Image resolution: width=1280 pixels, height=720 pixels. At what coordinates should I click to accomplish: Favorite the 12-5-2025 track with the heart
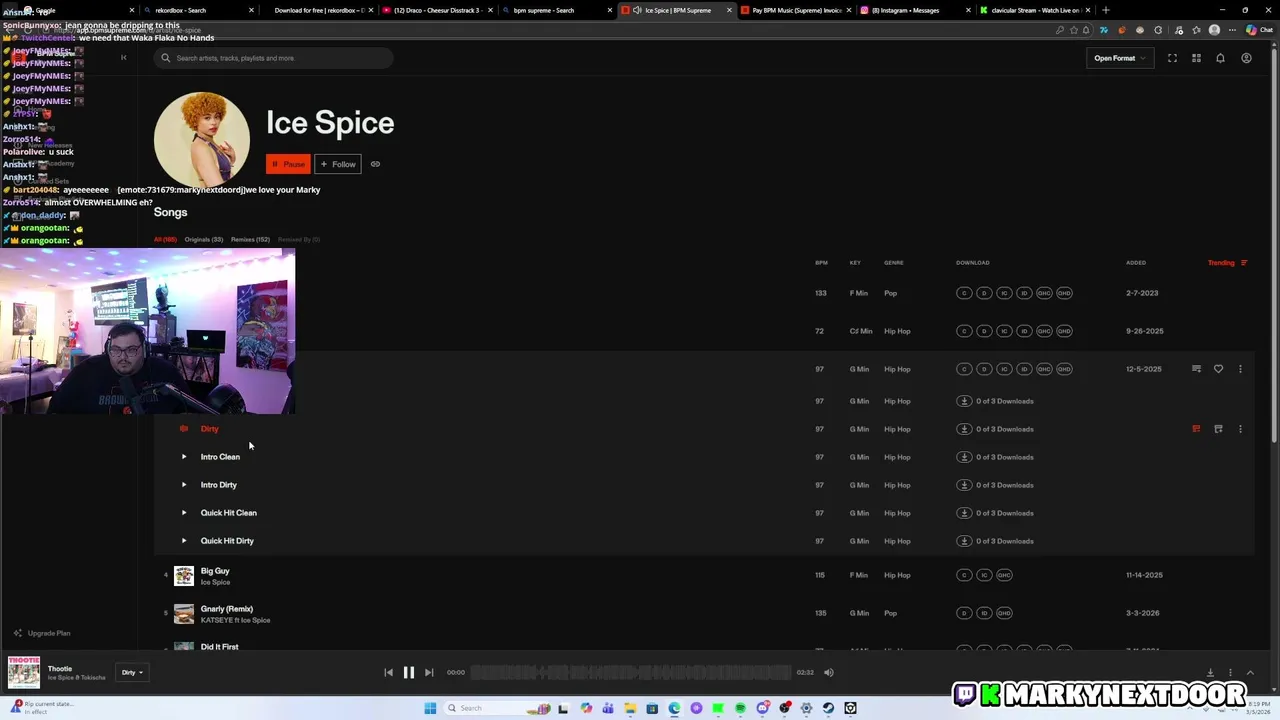pyautogui.click(x=1218, y=369)
